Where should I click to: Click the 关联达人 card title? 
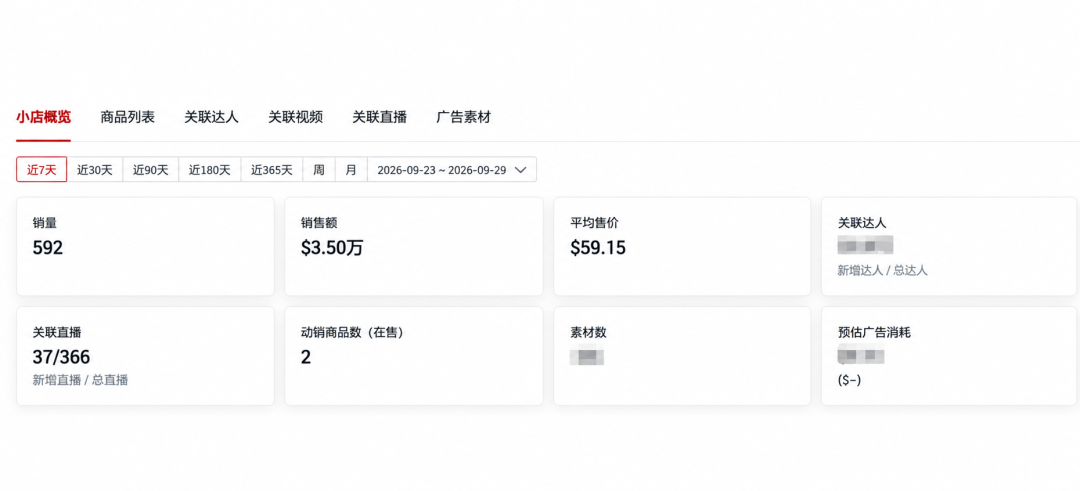coord(862,223)
